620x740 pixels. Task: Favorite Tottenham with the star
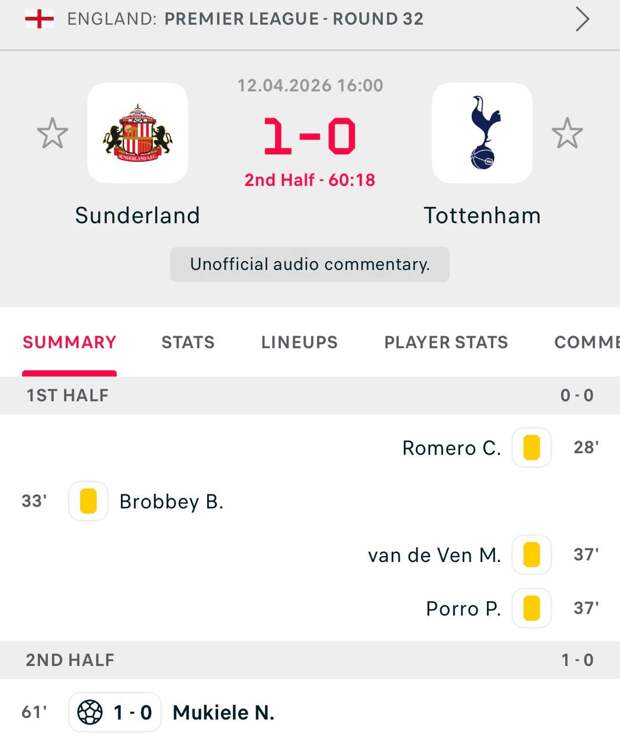[x=567, y=133]
